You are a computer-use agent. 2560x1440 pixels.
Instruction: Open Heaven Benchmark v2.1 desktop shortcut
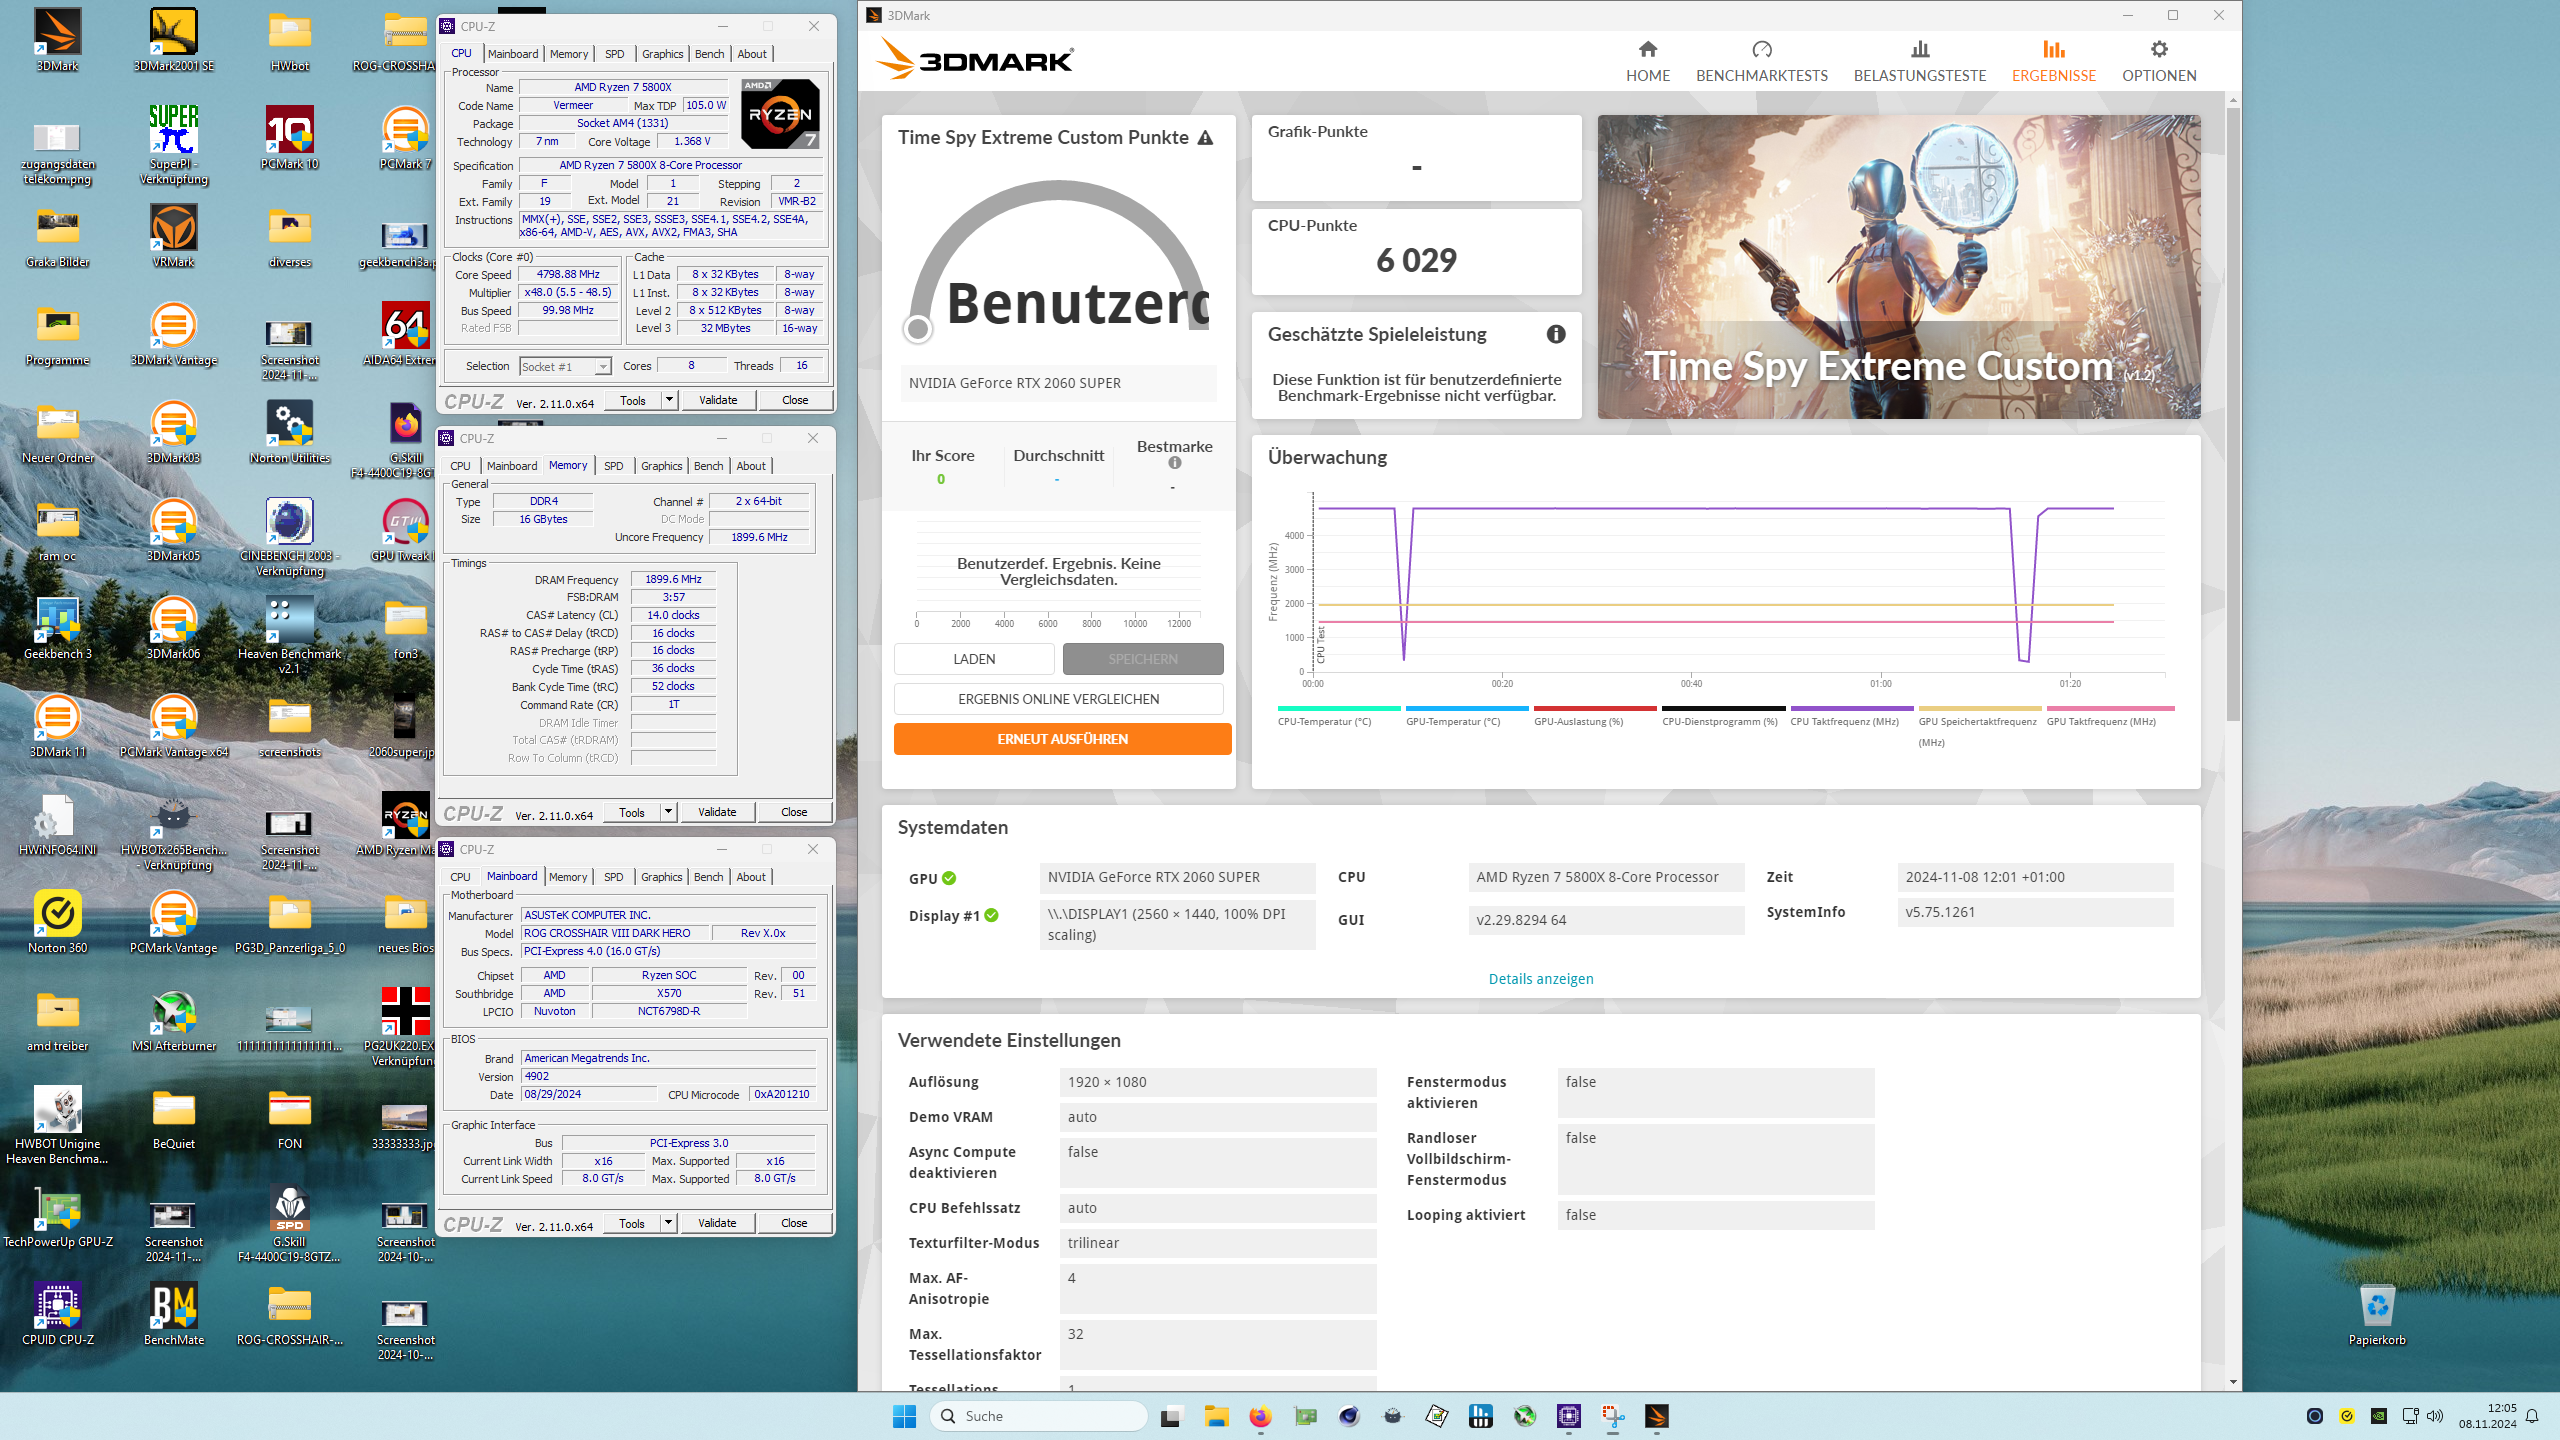pos(290,635)
